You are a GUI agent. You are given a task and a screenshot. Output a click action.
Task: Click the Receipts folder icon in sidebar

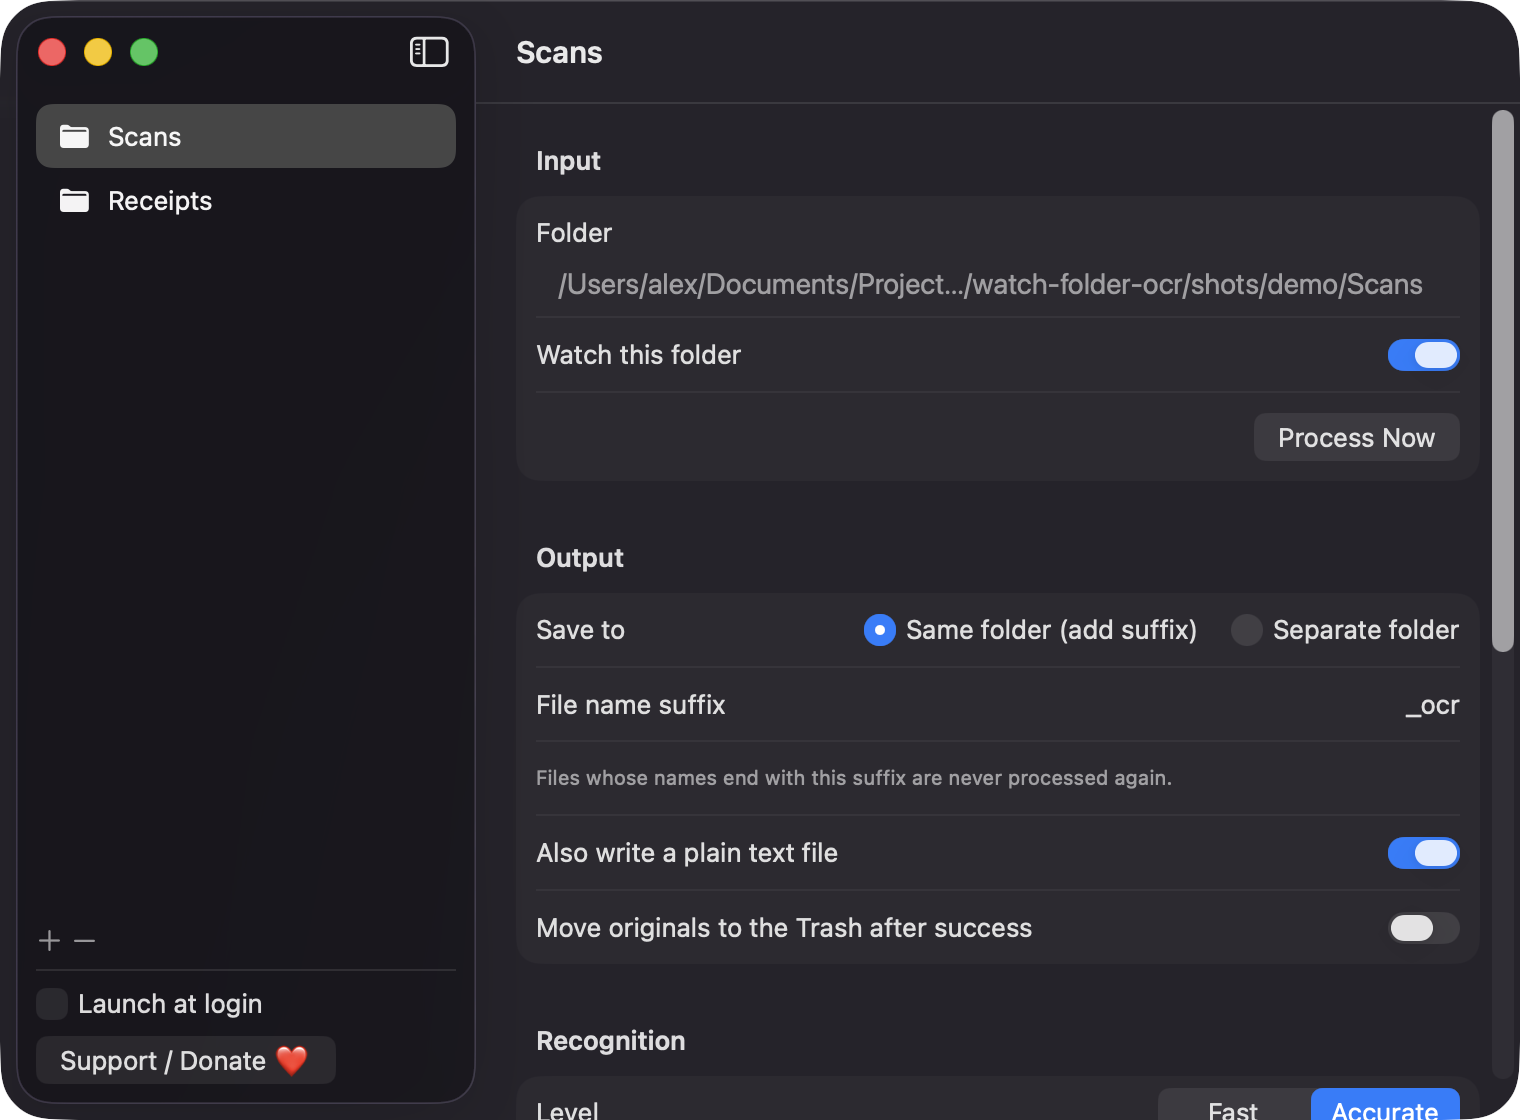coord(74,200)
